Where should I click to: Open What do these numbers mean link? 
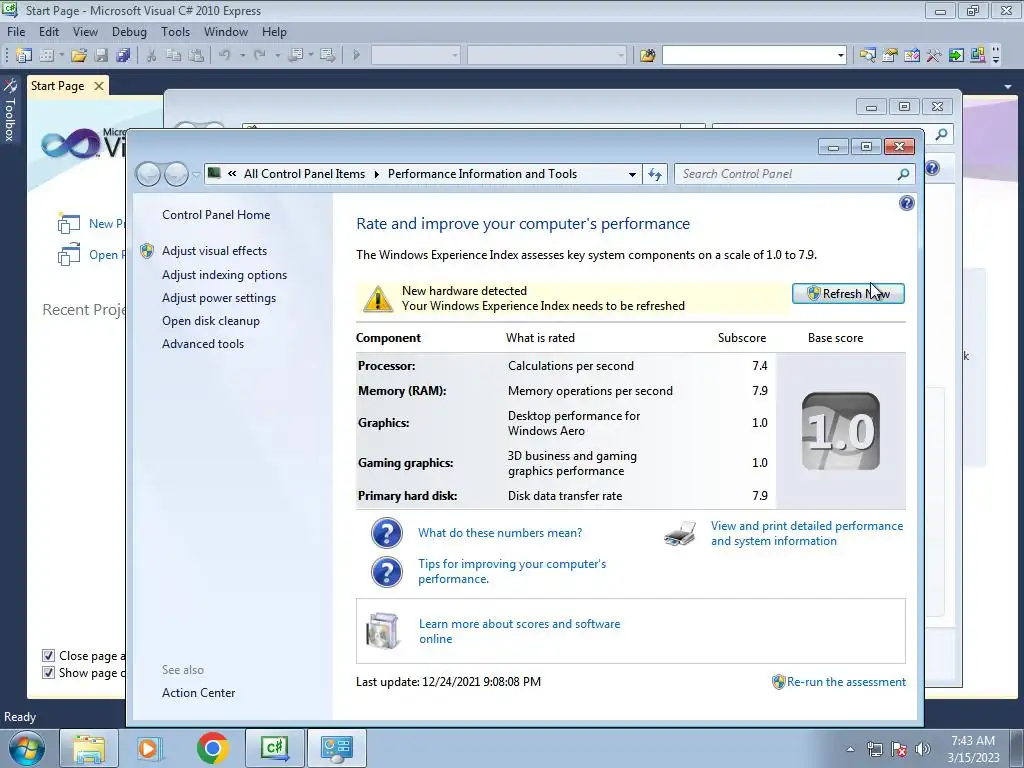pos(500,533)
